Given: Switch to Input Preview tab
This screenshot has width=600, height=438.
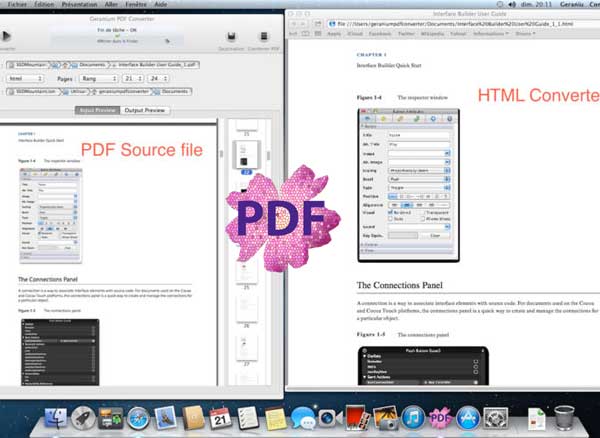Looking at the screenshot, I should point(98,110).
